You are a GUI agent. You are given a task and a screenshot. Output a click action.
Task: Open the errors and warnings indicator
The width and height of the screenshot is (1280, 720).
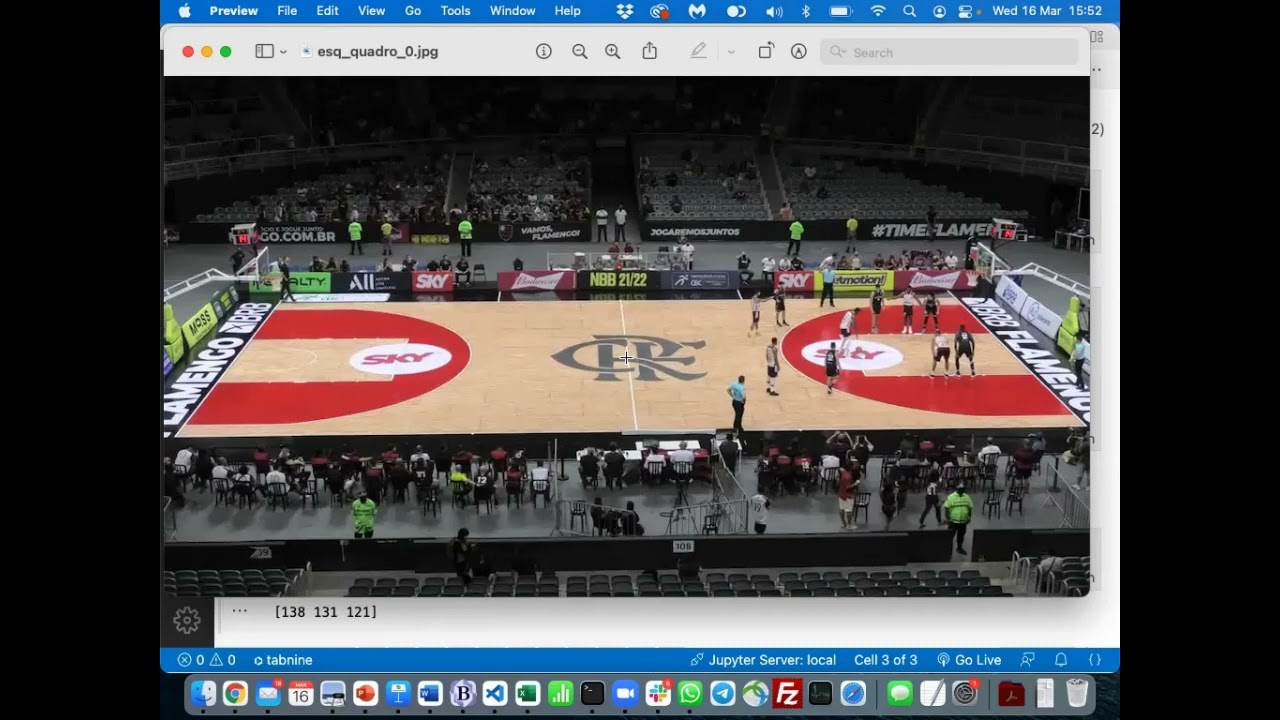click(207, 660)
